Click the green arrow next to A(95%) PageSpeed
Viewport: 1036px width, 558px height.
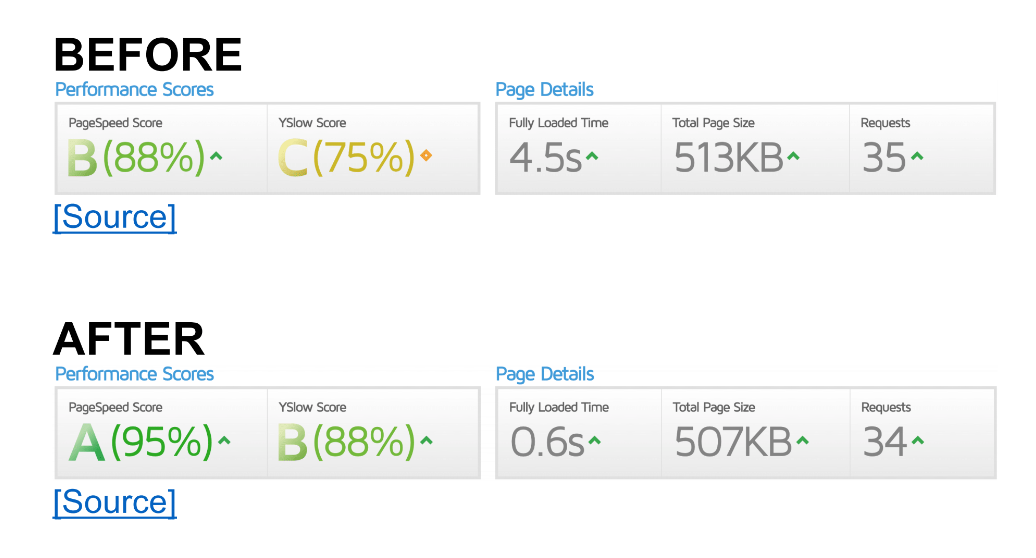[224, 440]
